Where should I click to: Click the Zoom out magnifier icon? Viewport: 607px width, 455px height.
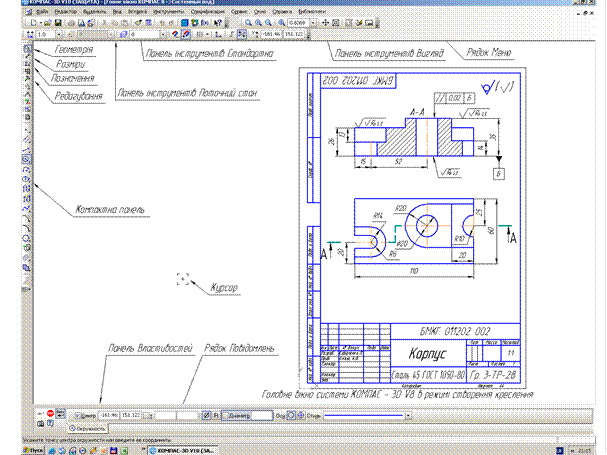tap(268, 23)
